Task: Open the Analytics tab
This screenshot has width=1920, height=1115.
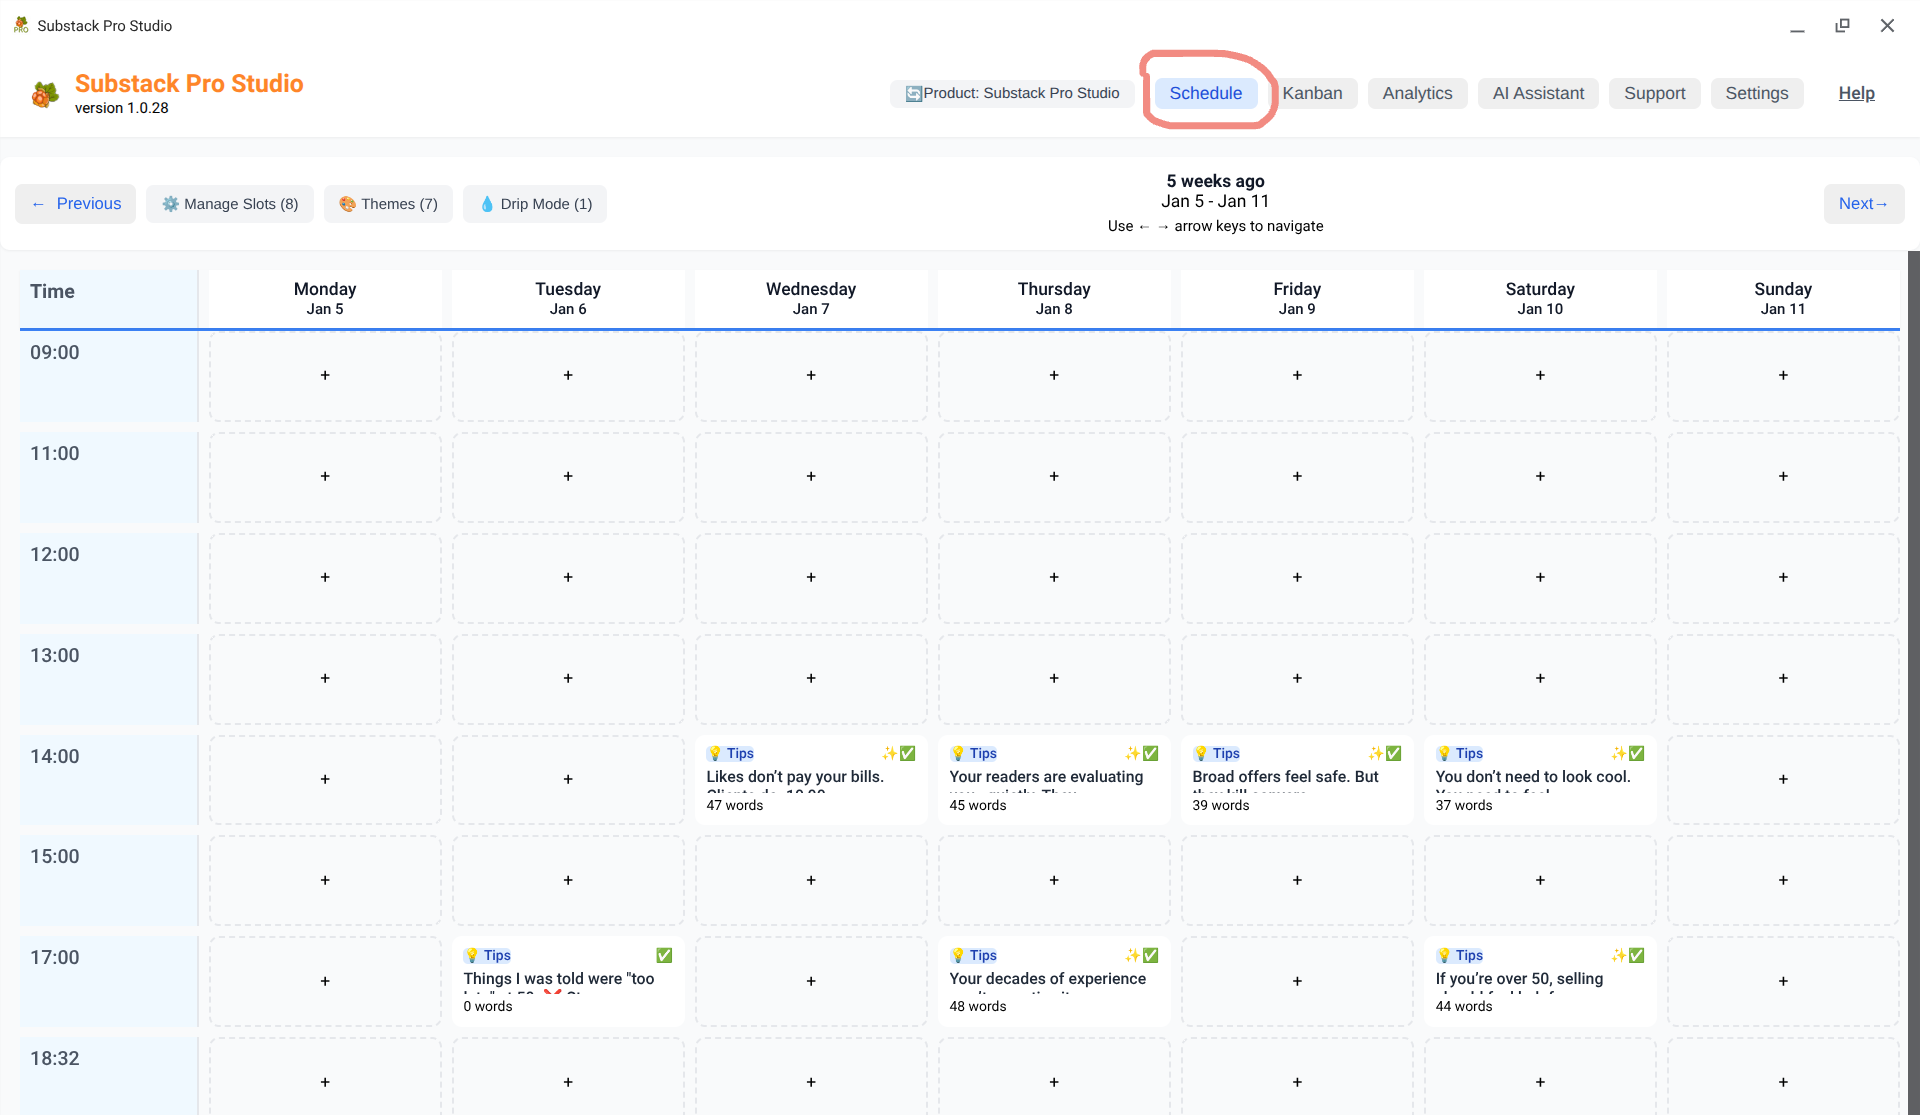Action: (x=1416, y=93)
